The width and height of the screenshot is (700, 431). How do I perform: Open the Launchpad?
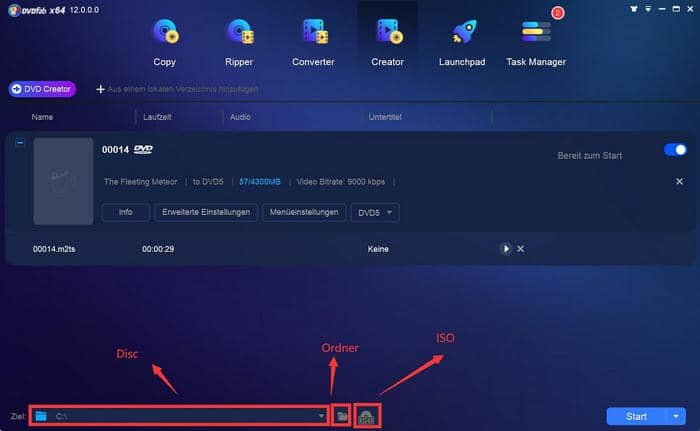tap(462, 42)
